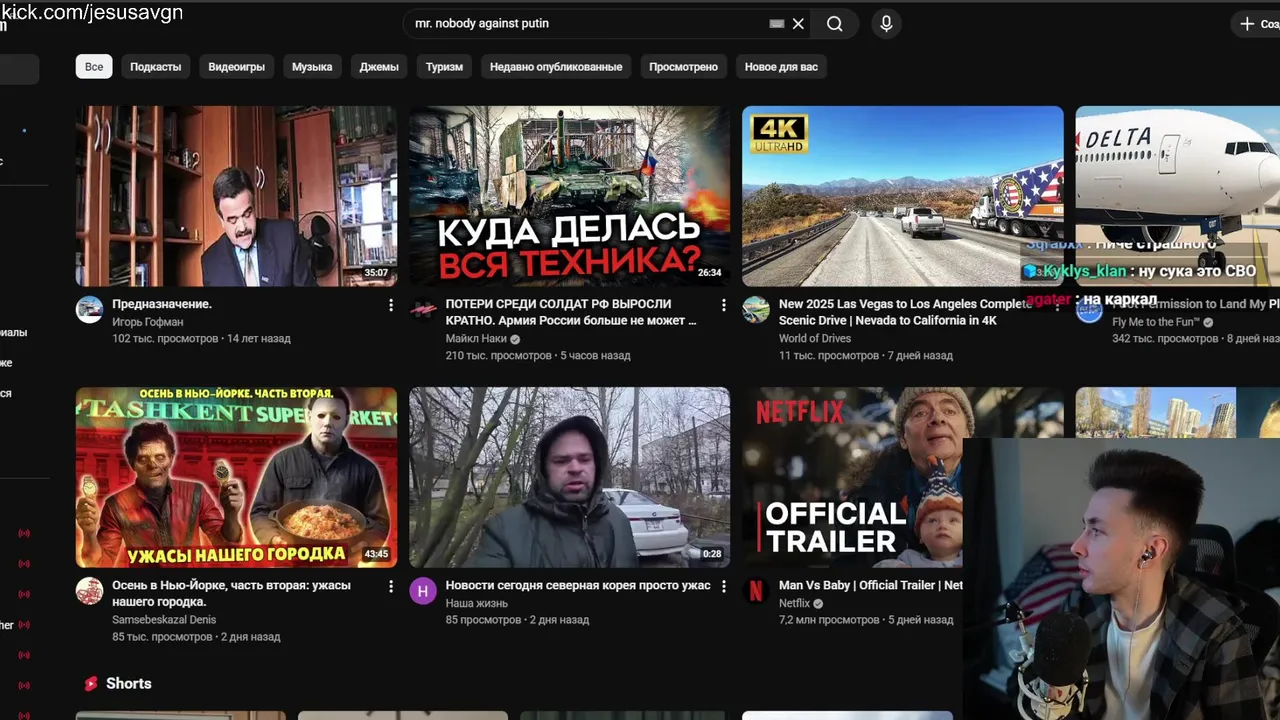This screenshot has height=720, width=1280.
Task: Open Наша жизнь channel avatar with letter H
Action: tap(422, 591)
